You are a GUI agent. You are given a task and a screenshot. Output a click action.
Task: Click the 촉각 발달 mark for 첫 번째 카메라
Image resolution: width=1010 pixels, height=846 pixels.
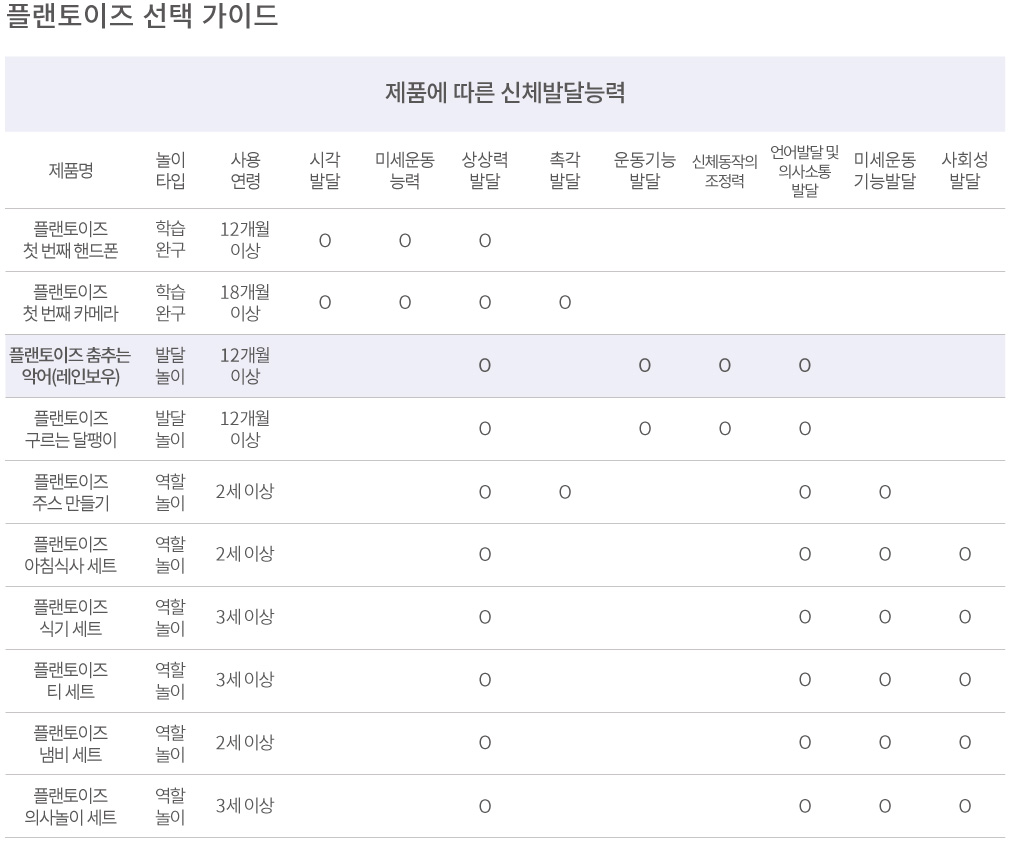click(x=565, y=302)
